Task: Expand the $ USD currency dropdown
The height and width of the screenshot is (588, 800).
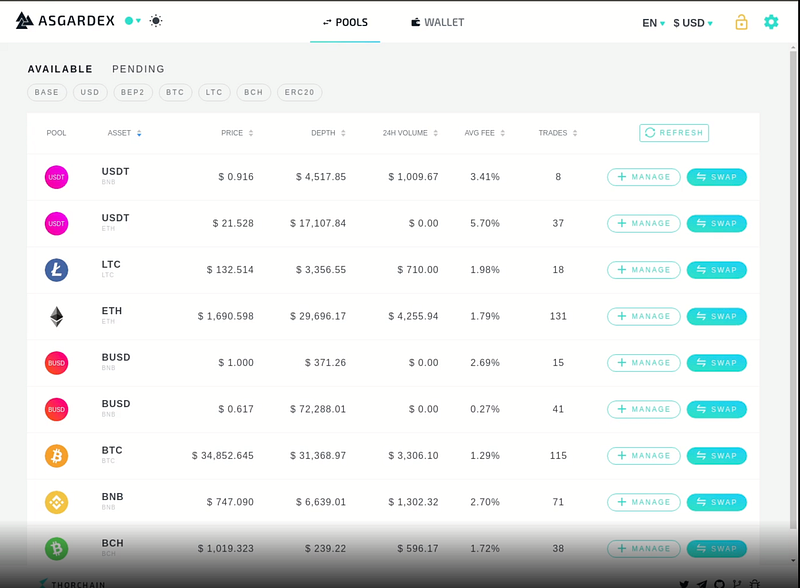Action: 693,23
